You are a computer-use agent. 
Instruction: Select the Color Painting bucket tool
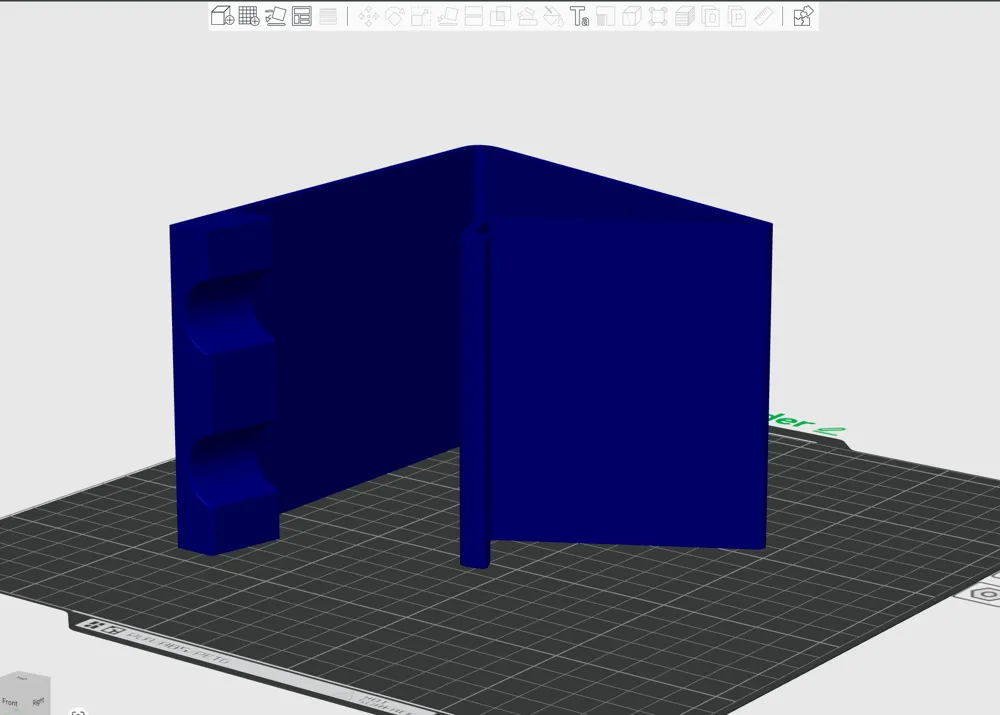(x=553, y=17)
